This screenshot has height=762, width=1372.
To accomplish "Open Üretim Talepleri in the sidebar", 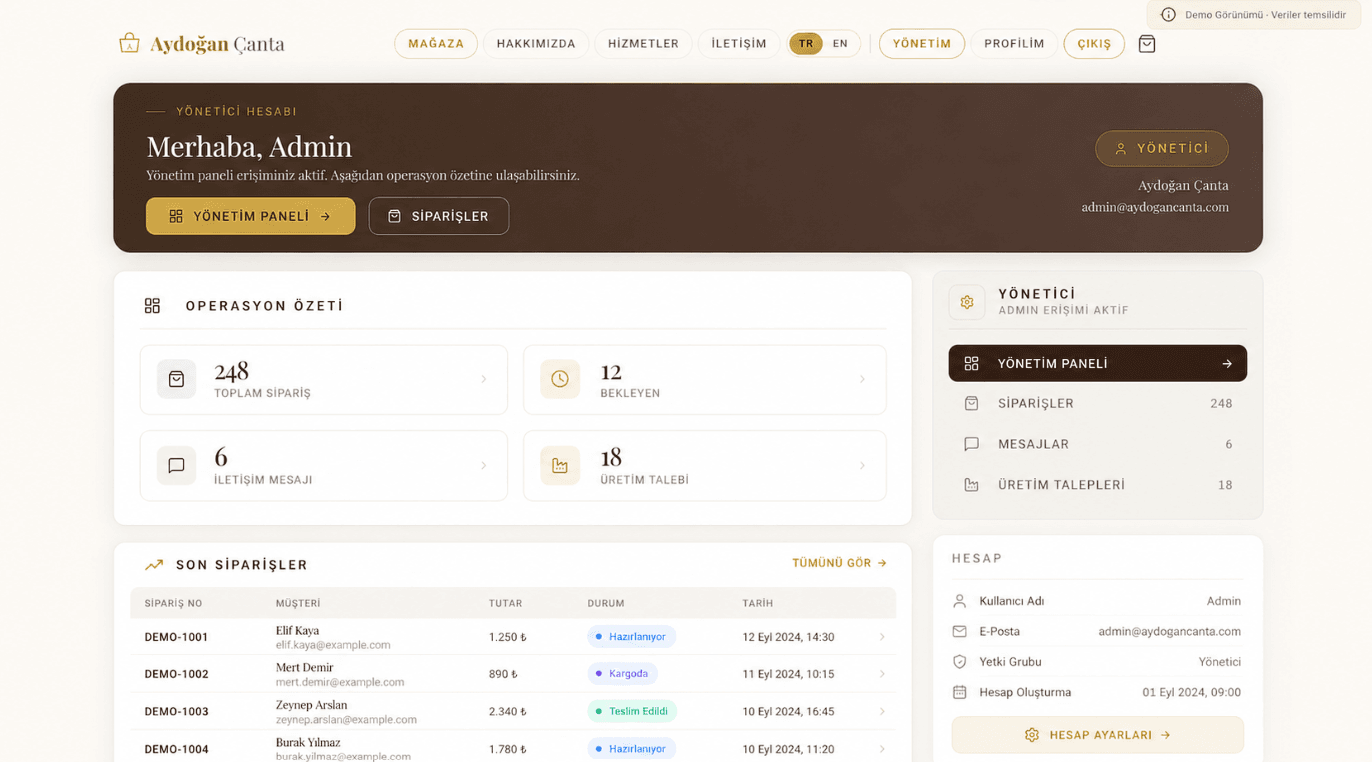I will (1098, 485).
